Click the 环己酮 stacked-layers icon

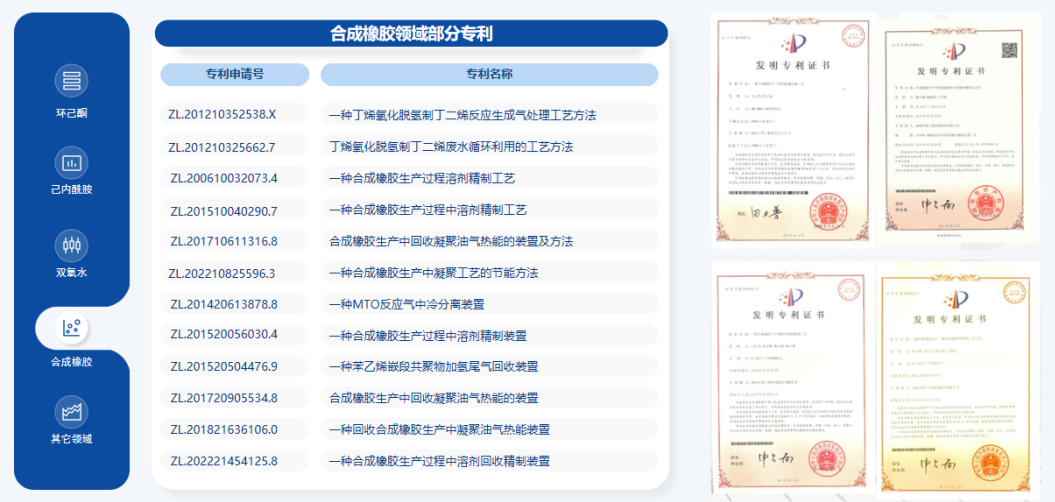pos(71,80)
